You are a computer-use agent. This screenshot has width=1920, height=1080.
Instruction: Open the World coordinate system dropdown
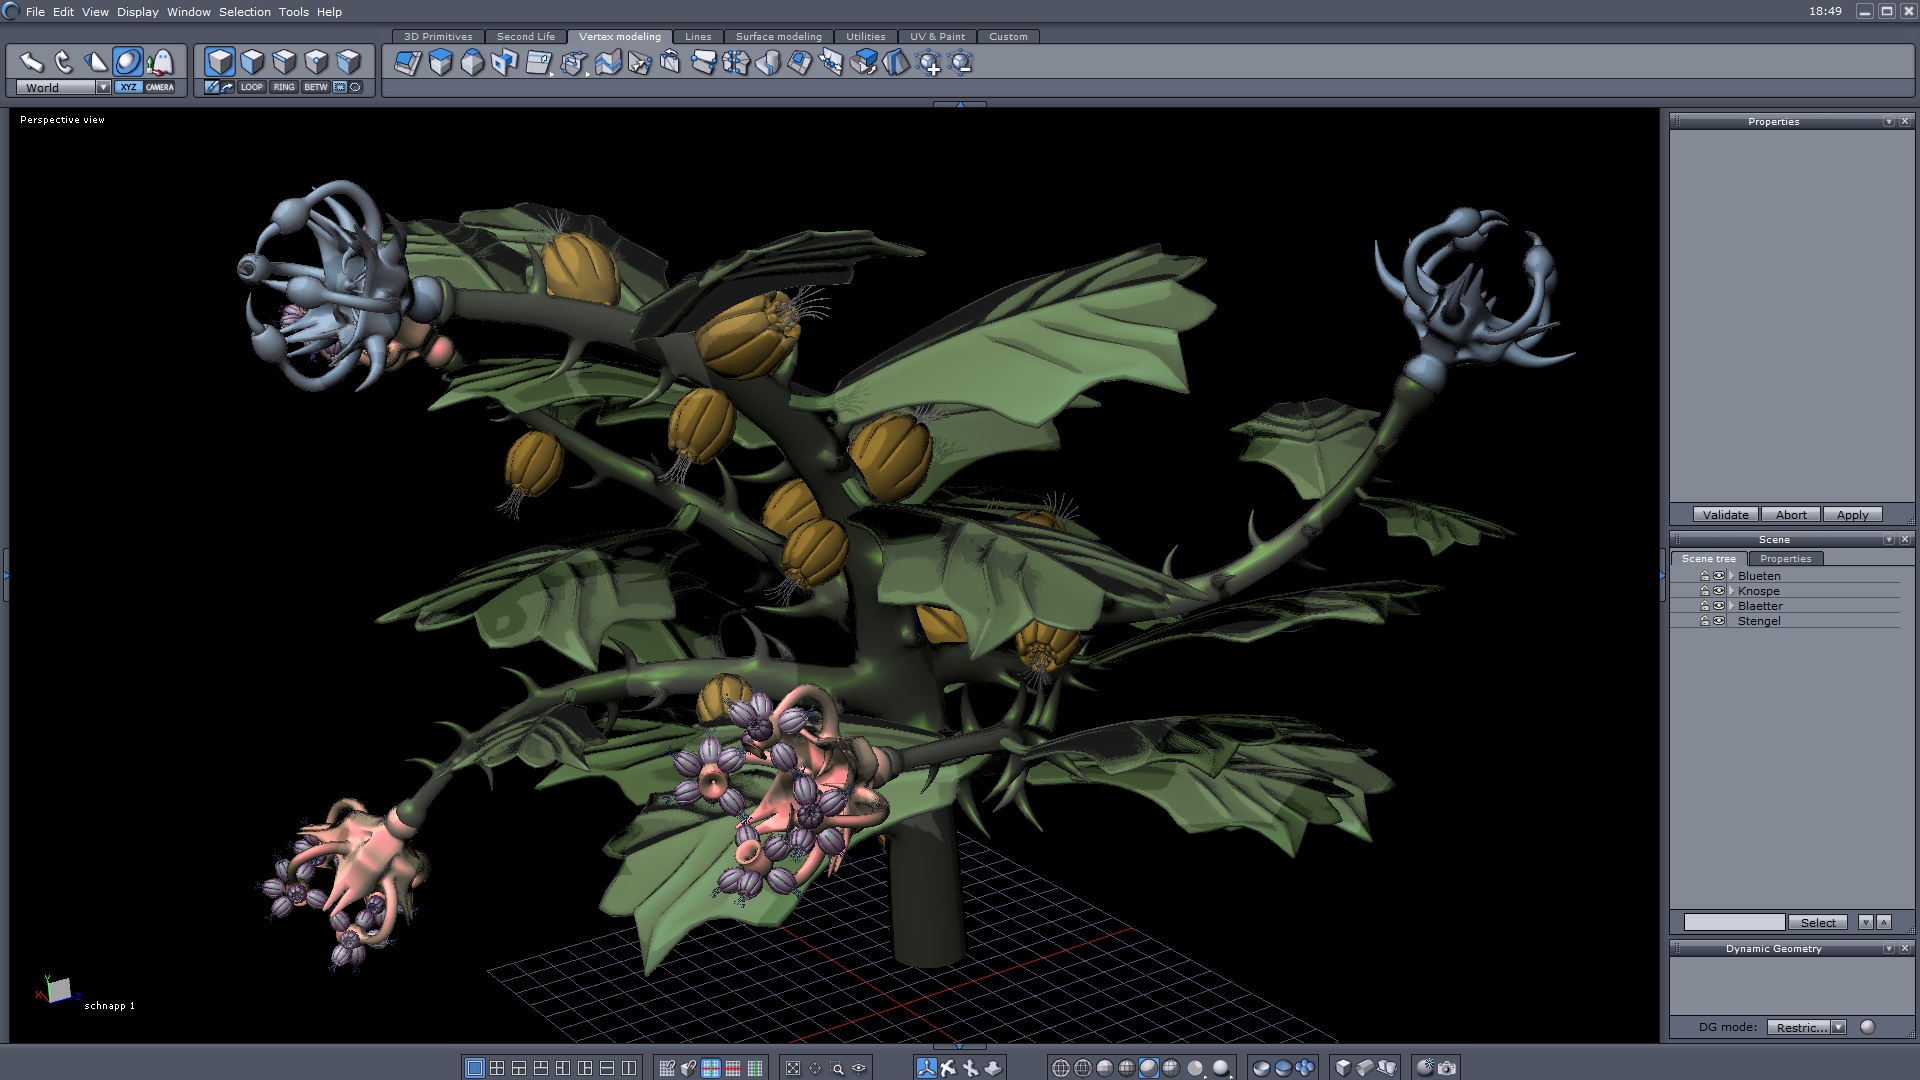click(x=103, y=87)
